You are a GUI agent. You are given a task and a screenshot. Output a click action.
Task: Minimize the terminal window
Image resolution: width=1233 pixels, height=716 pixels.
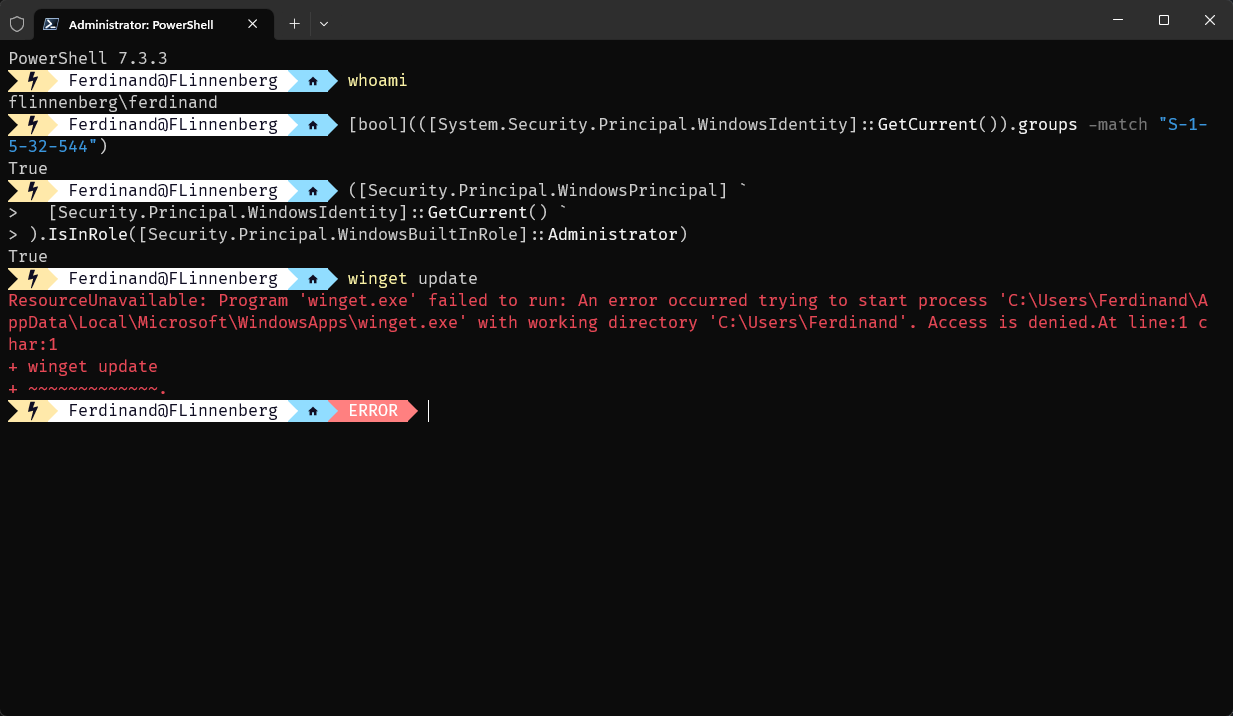1118,20
